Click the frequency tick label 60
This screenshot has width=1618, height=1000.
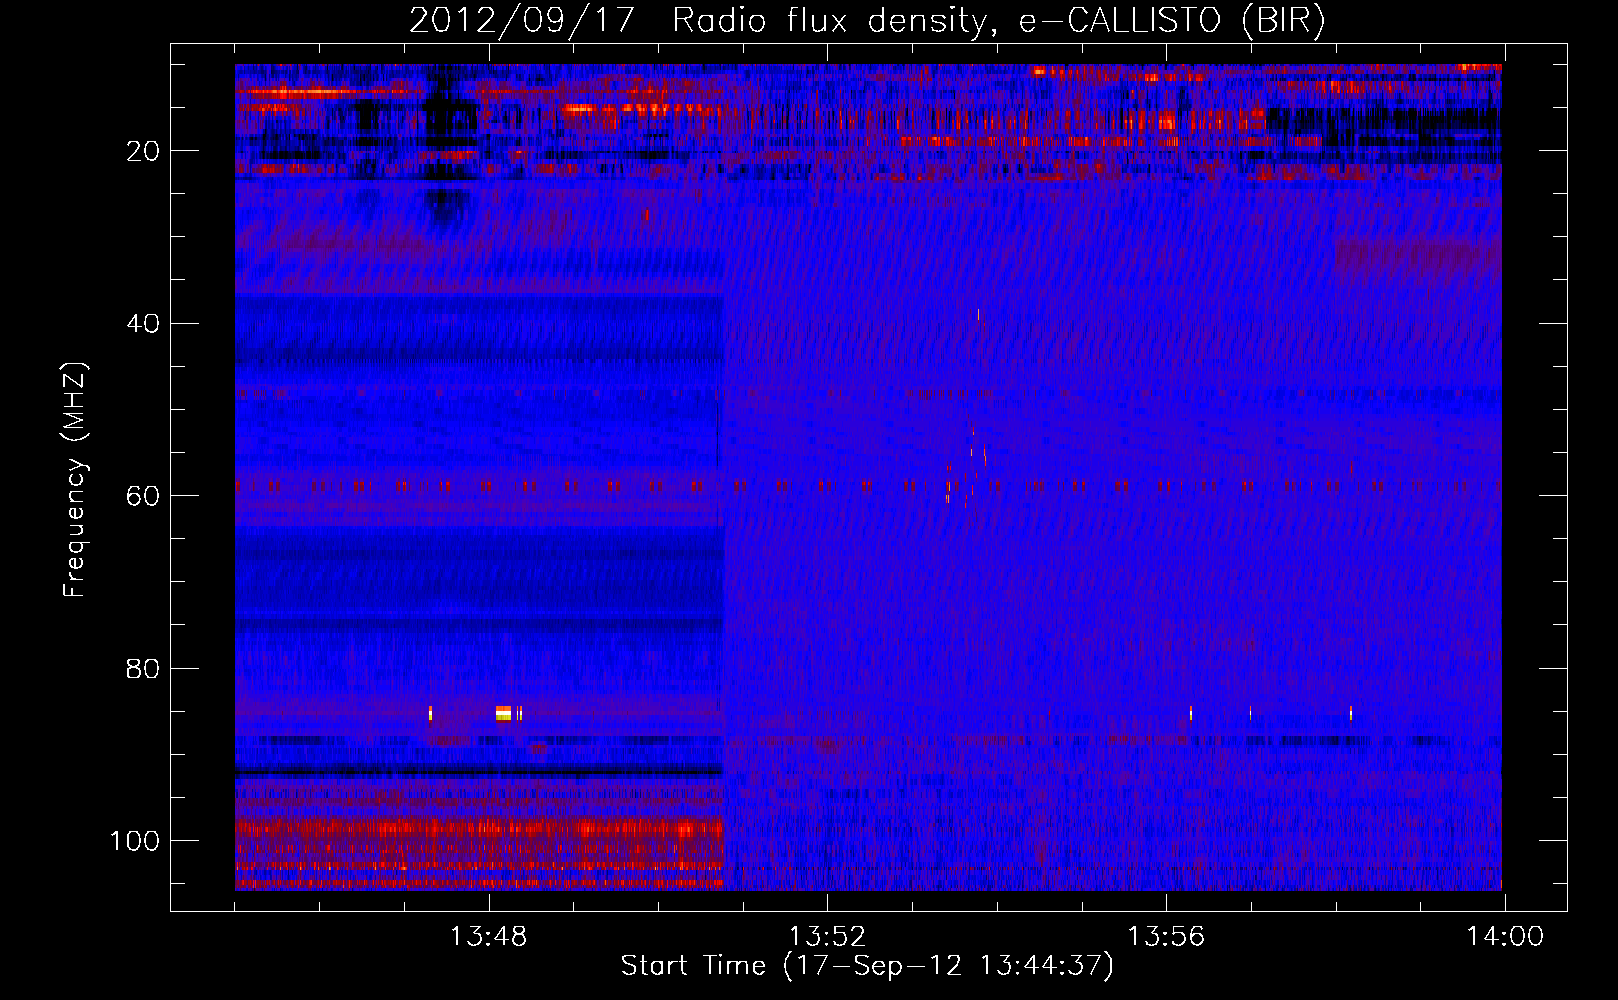coord(144,496)
